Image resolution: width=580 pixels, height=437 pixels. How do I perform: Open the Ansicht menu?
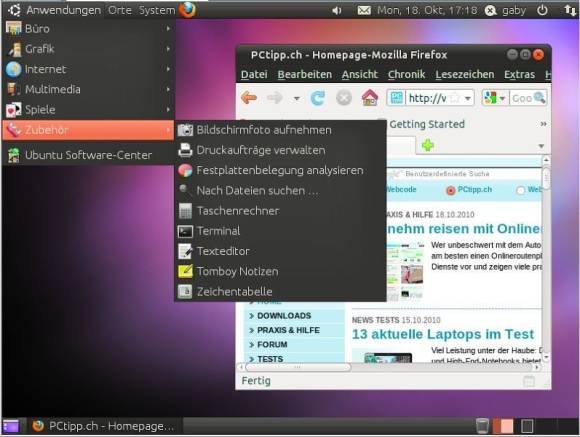[x=360, y=74]
